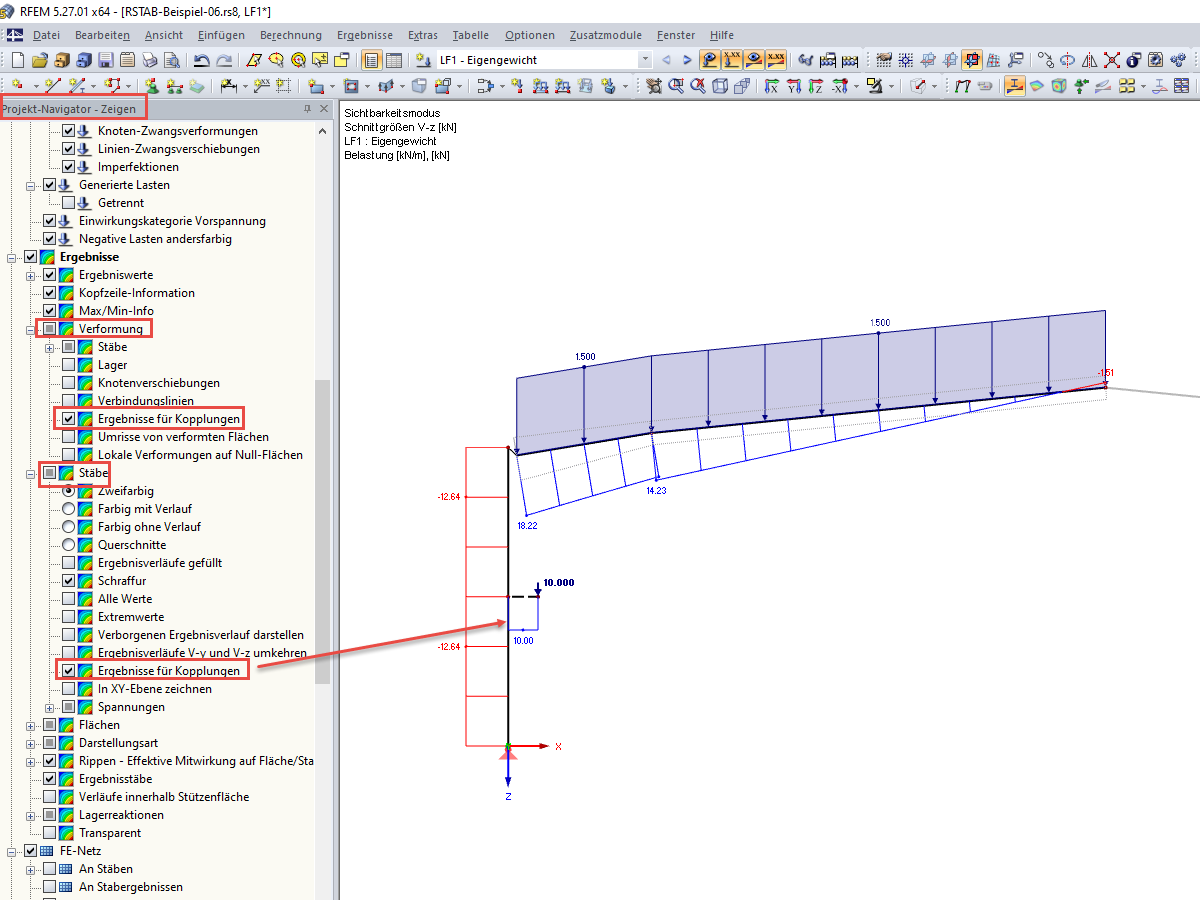Image resolution: width=1200 pixels, height=900 pixels.
Task: Open the Bearbeiten menu
Action: [102, 35]
